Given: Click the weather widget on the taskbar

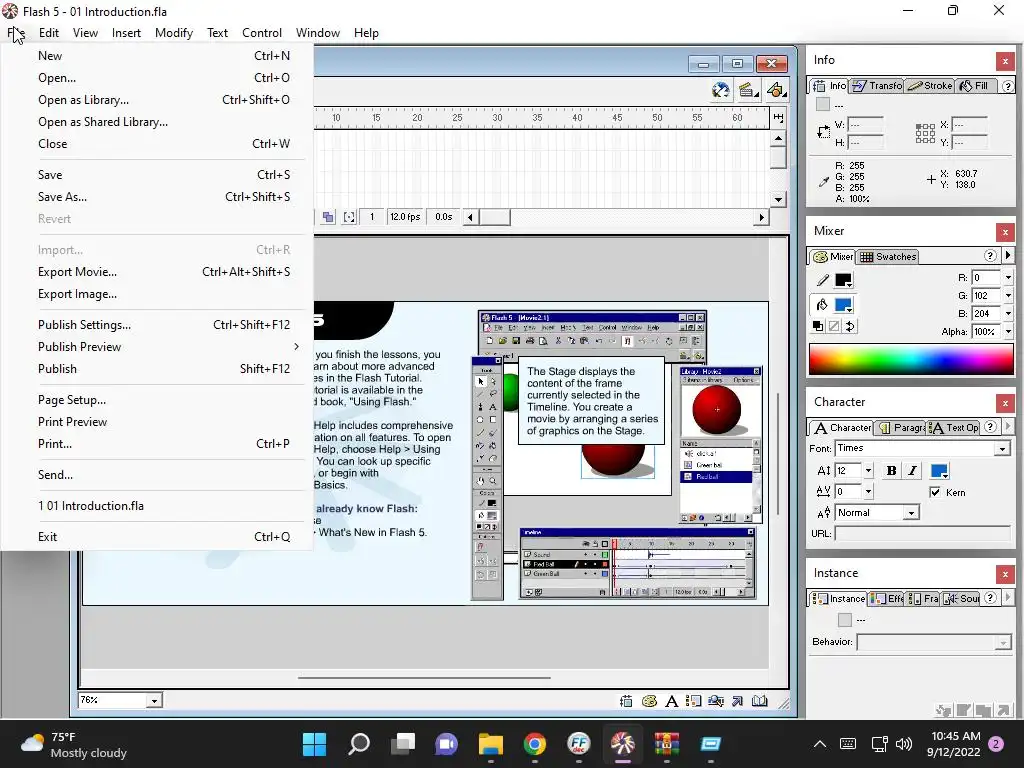Looking at the screenshot, I should pos(73,744).
